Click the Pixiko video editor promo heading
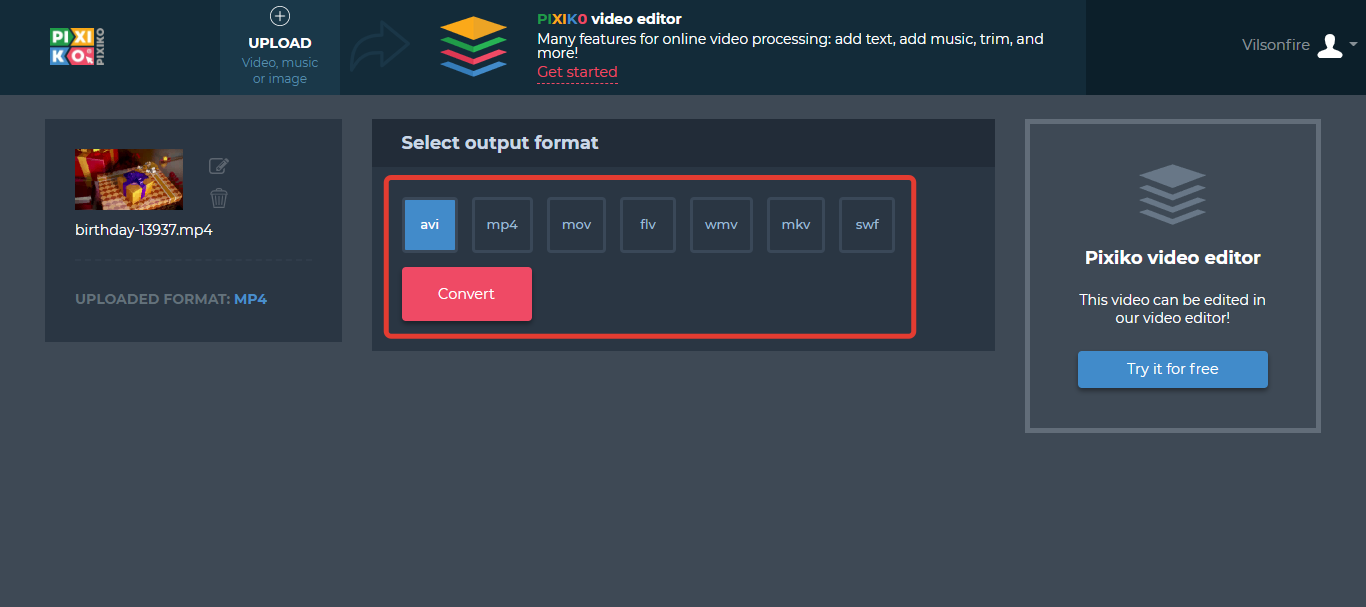This screenshot has height=607, width=1366. [1173, 257]
